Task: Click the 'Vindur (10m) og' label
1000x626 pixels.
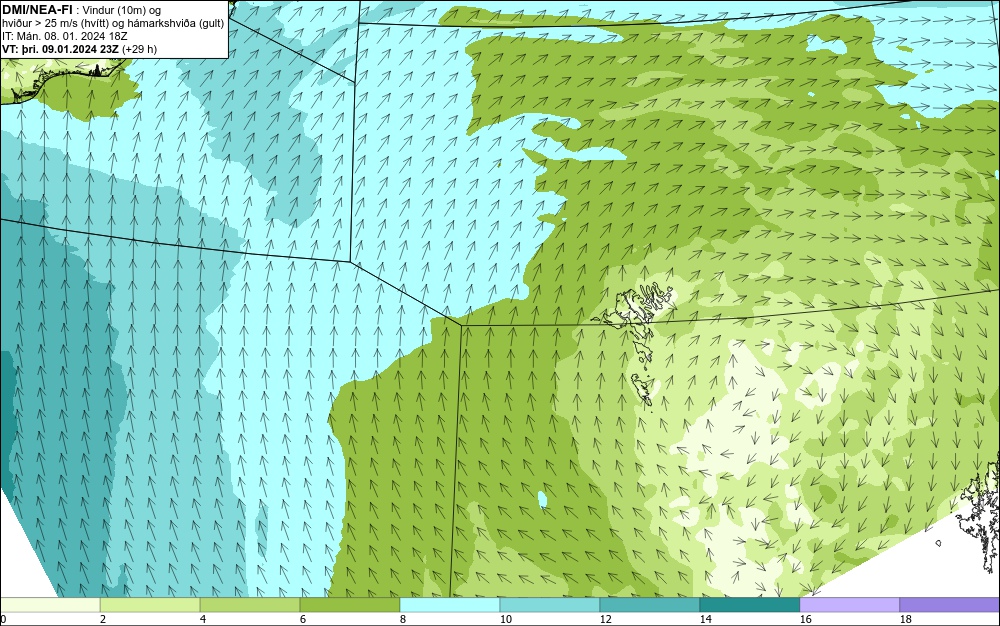Action: pos(122,10)
